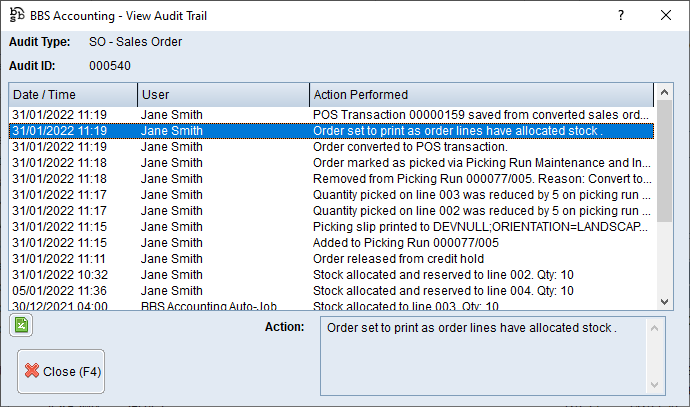Screen dimensions: 690x407
Task: Sort by the User column header
Action: click(x=223, y=94)
